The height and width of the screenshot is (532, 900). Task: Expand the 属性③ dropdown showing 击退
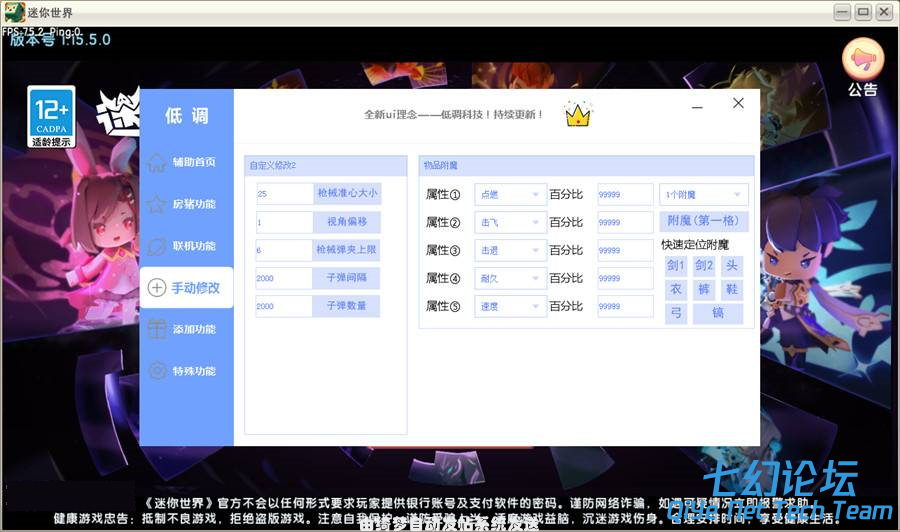pyautogui.click(x=510, y=250)
